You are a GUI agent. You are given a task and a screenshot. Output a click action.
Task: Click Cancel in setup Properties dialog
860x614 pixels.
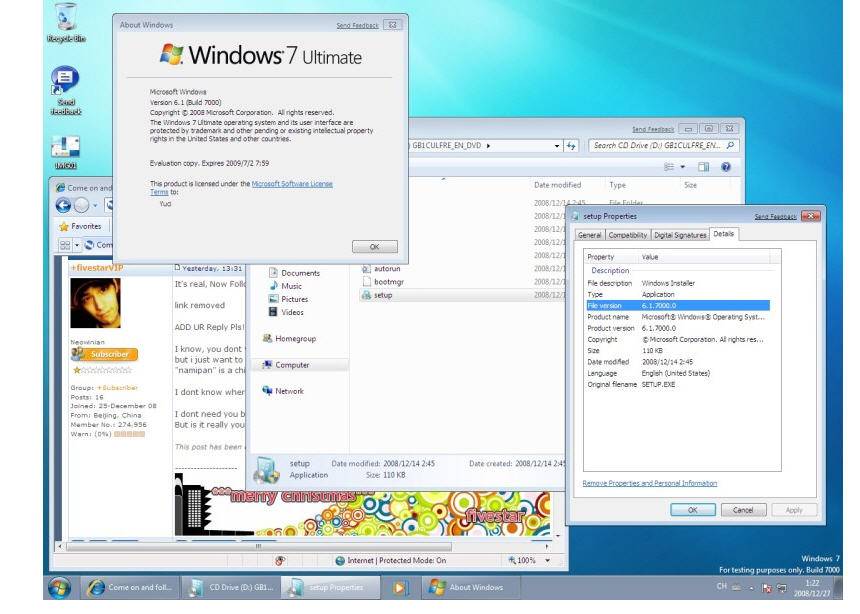tap(743, 510)
